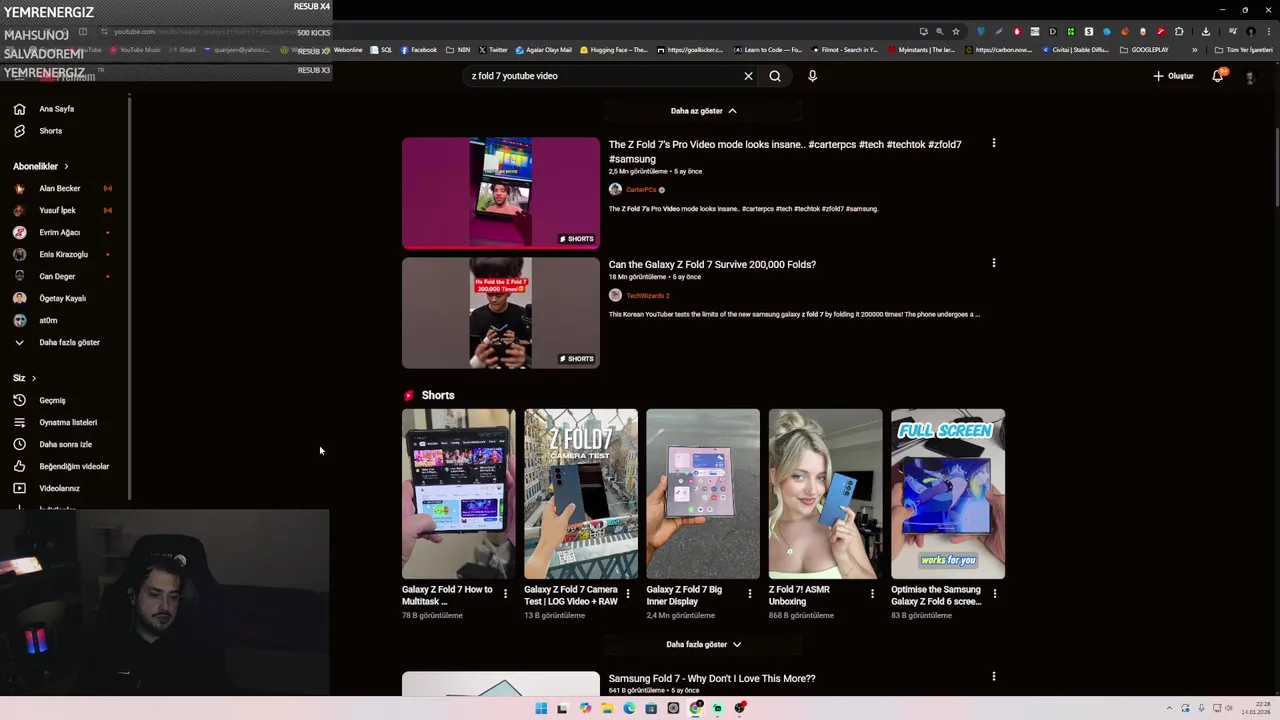Open Z Fold 7 ASMR Unboxing short
This screenshot has height=720, width=1280.
point(825,494)
